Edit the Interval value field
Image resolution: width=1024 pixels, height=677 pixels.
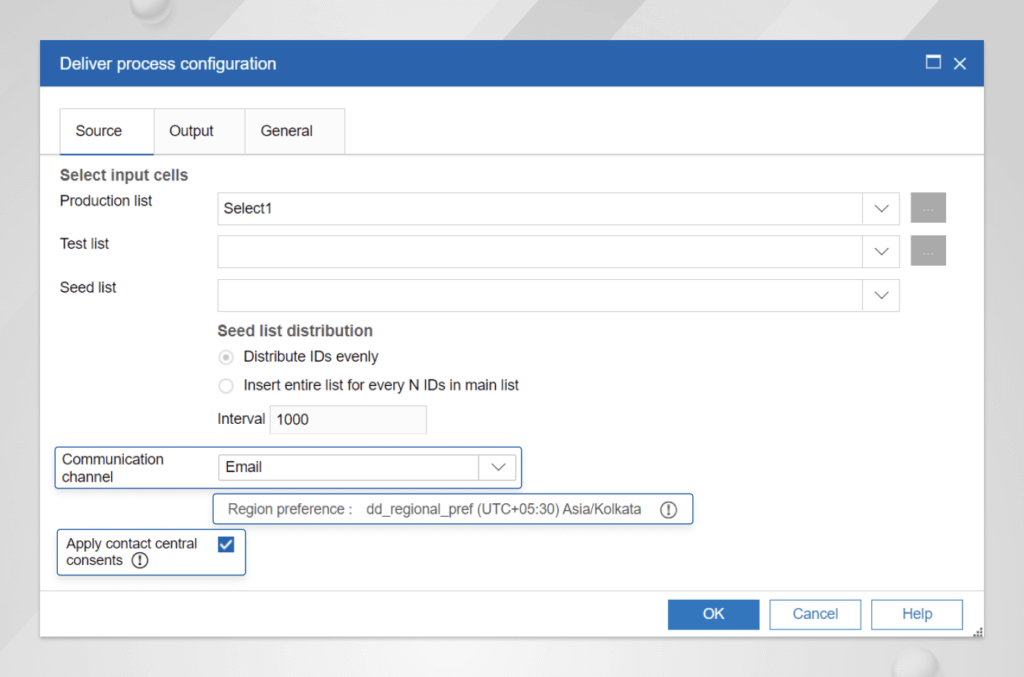pos(347,419)
